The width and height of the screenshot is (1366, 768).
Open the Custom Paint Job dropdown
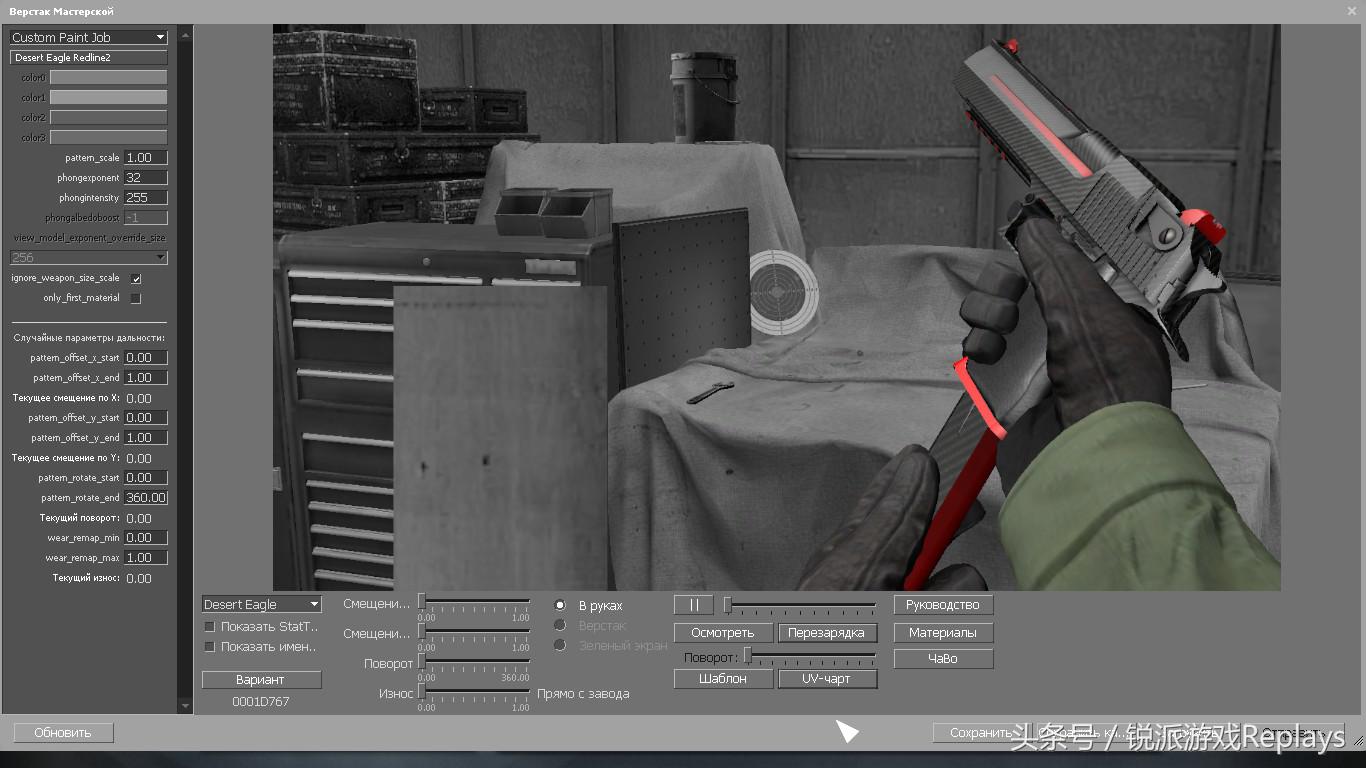tap(88, 37)
